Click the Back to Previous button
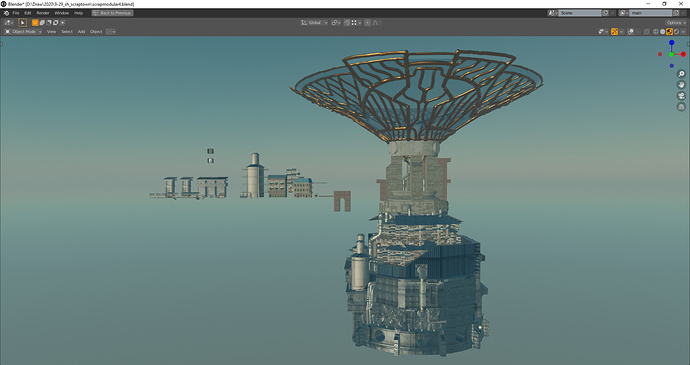The width and height of the screenshot is (690, 365). [x=112, y=13]
